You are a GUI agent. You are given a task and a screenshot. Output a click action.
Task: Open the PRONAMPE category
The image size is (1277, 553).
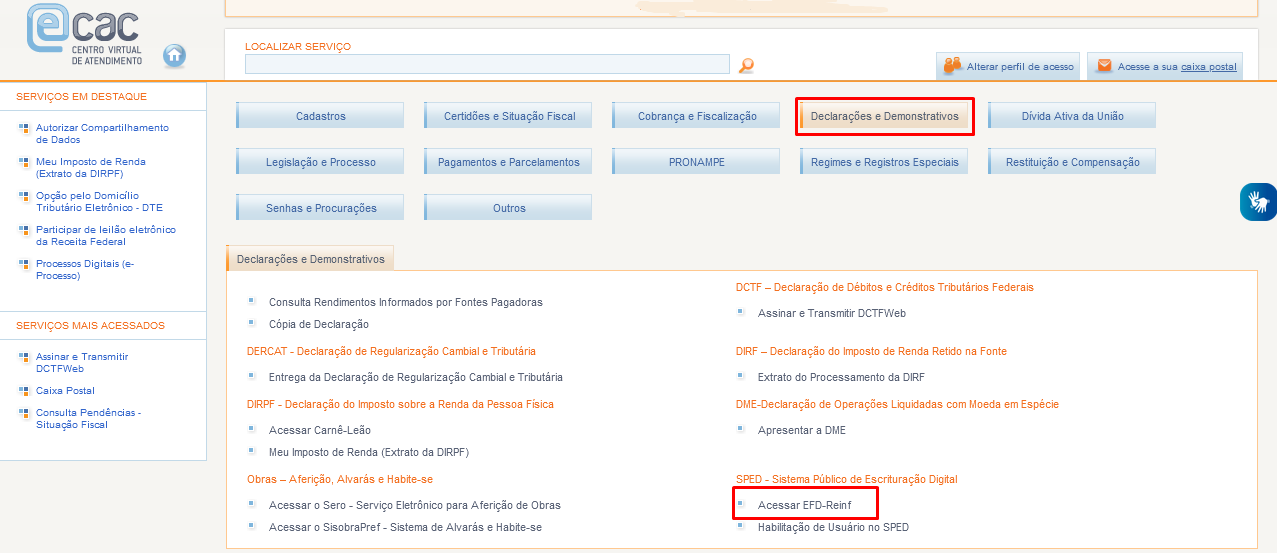click(x=696, y=162)
